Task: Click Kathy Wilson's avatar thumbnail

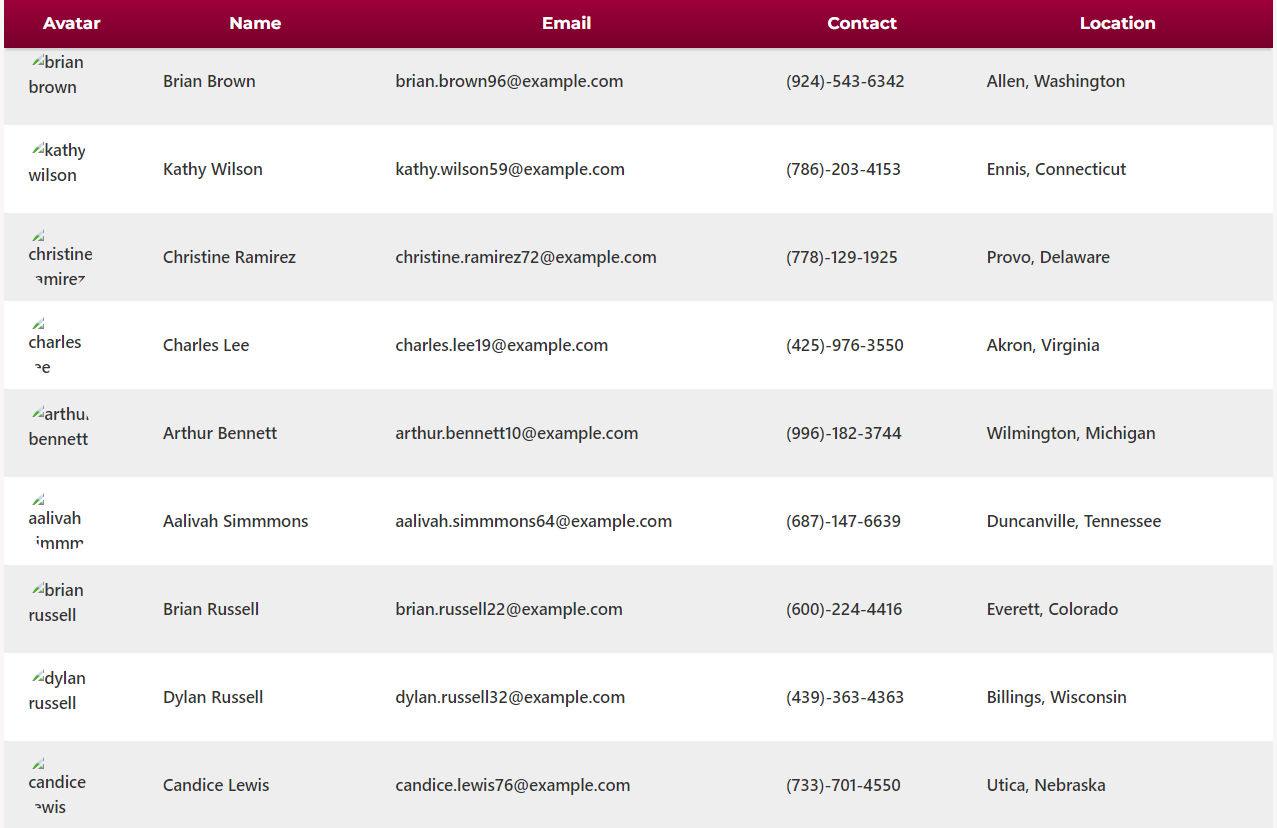Action: (59, 162)
